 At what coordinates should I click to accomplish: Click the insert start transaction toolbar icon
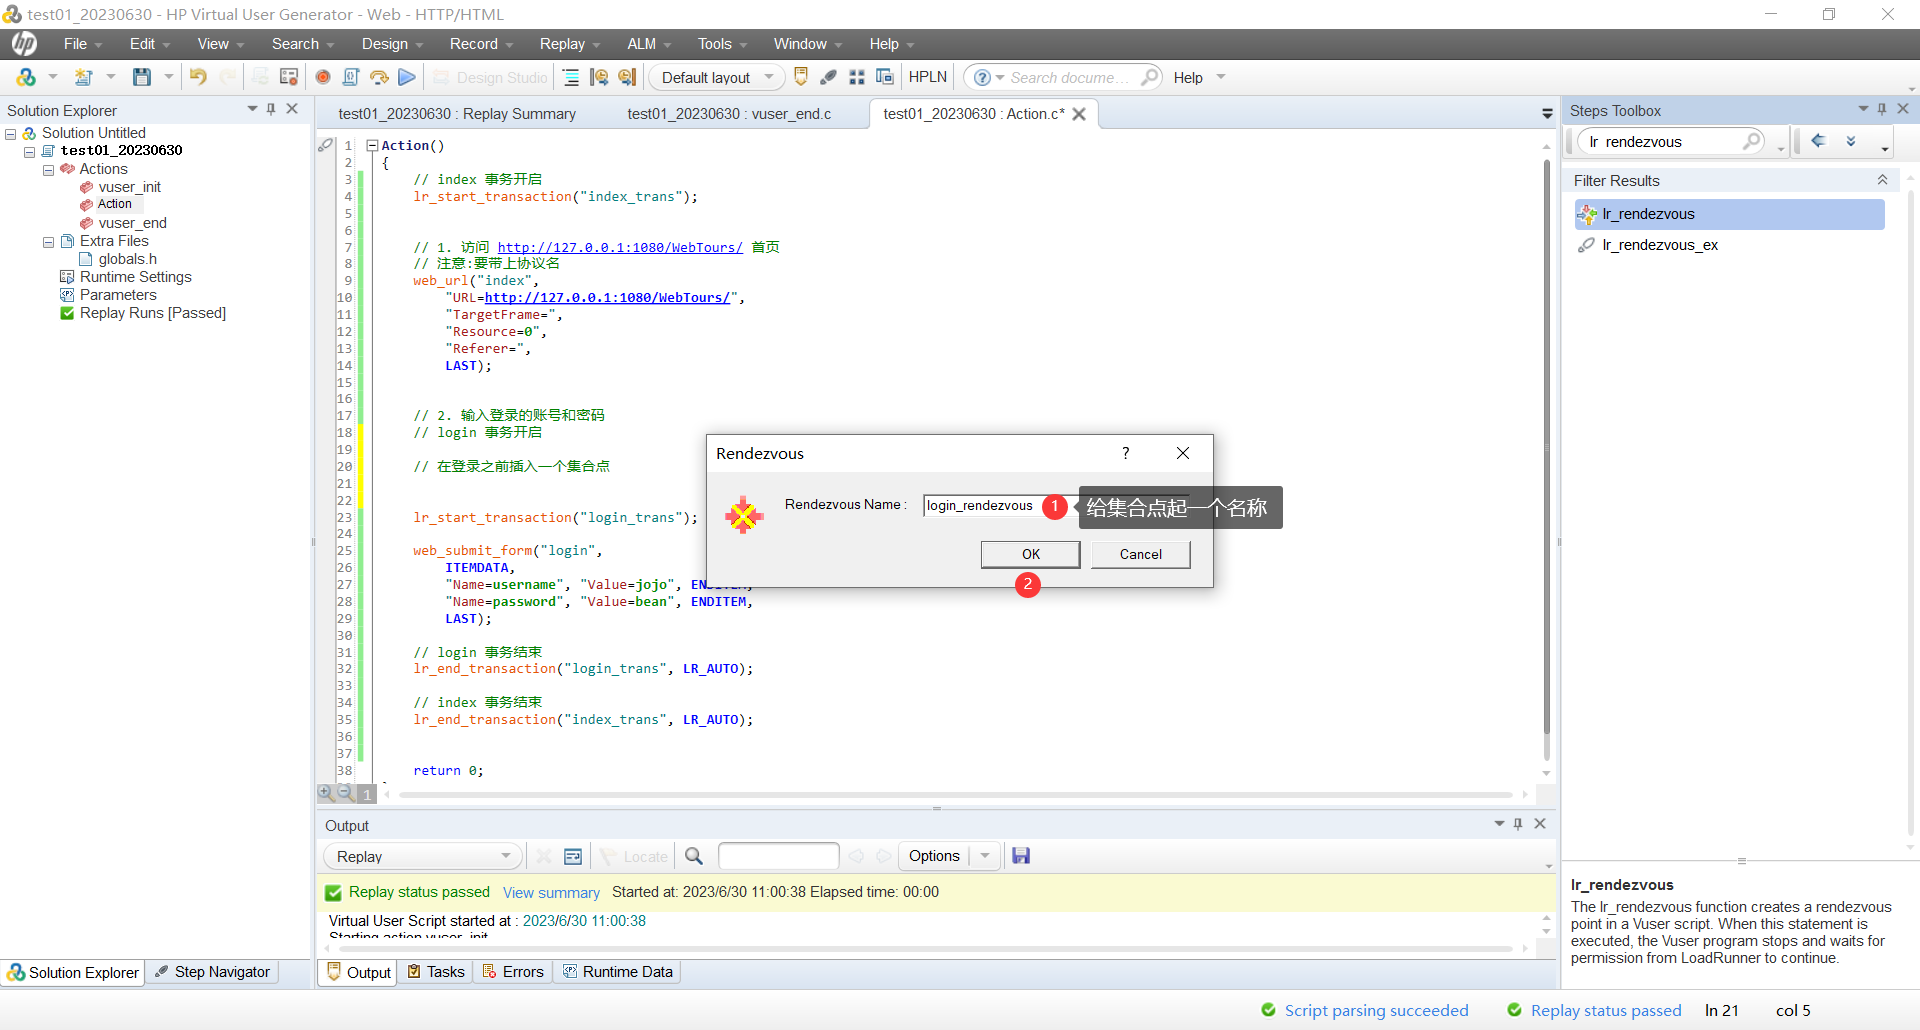(599, 77)
